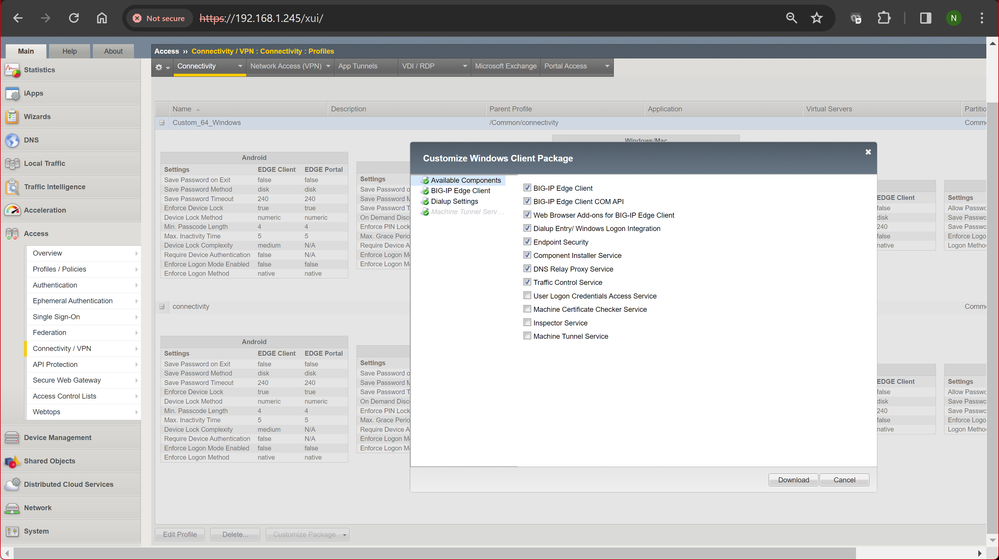Screen dimensions: 999x560
Task: Click the Cancel button in dialog
Action: click(844, 480)
